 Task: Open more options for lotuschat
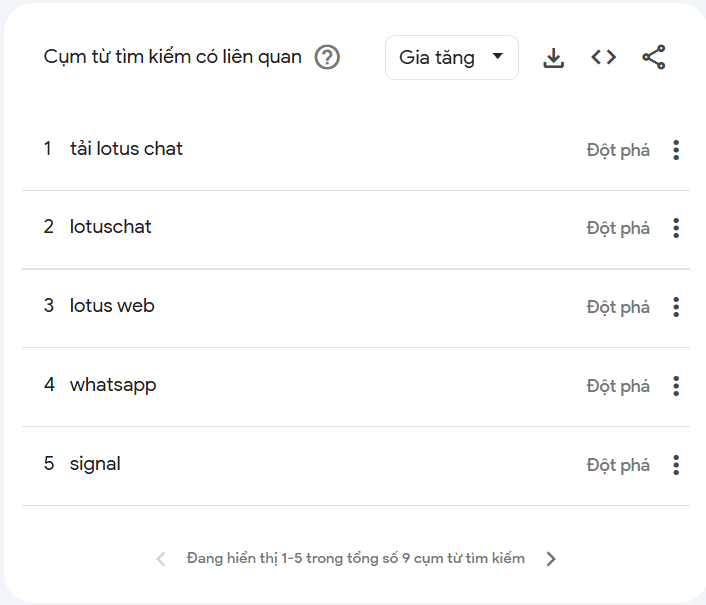tap(676, 228)
